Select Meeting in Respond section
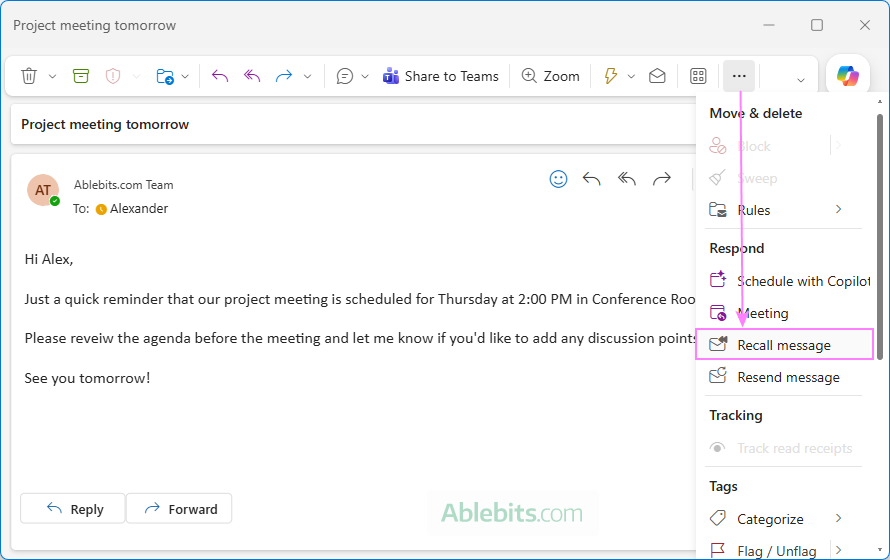The width and height of the screenshot is (890, 560). (783, 313)
